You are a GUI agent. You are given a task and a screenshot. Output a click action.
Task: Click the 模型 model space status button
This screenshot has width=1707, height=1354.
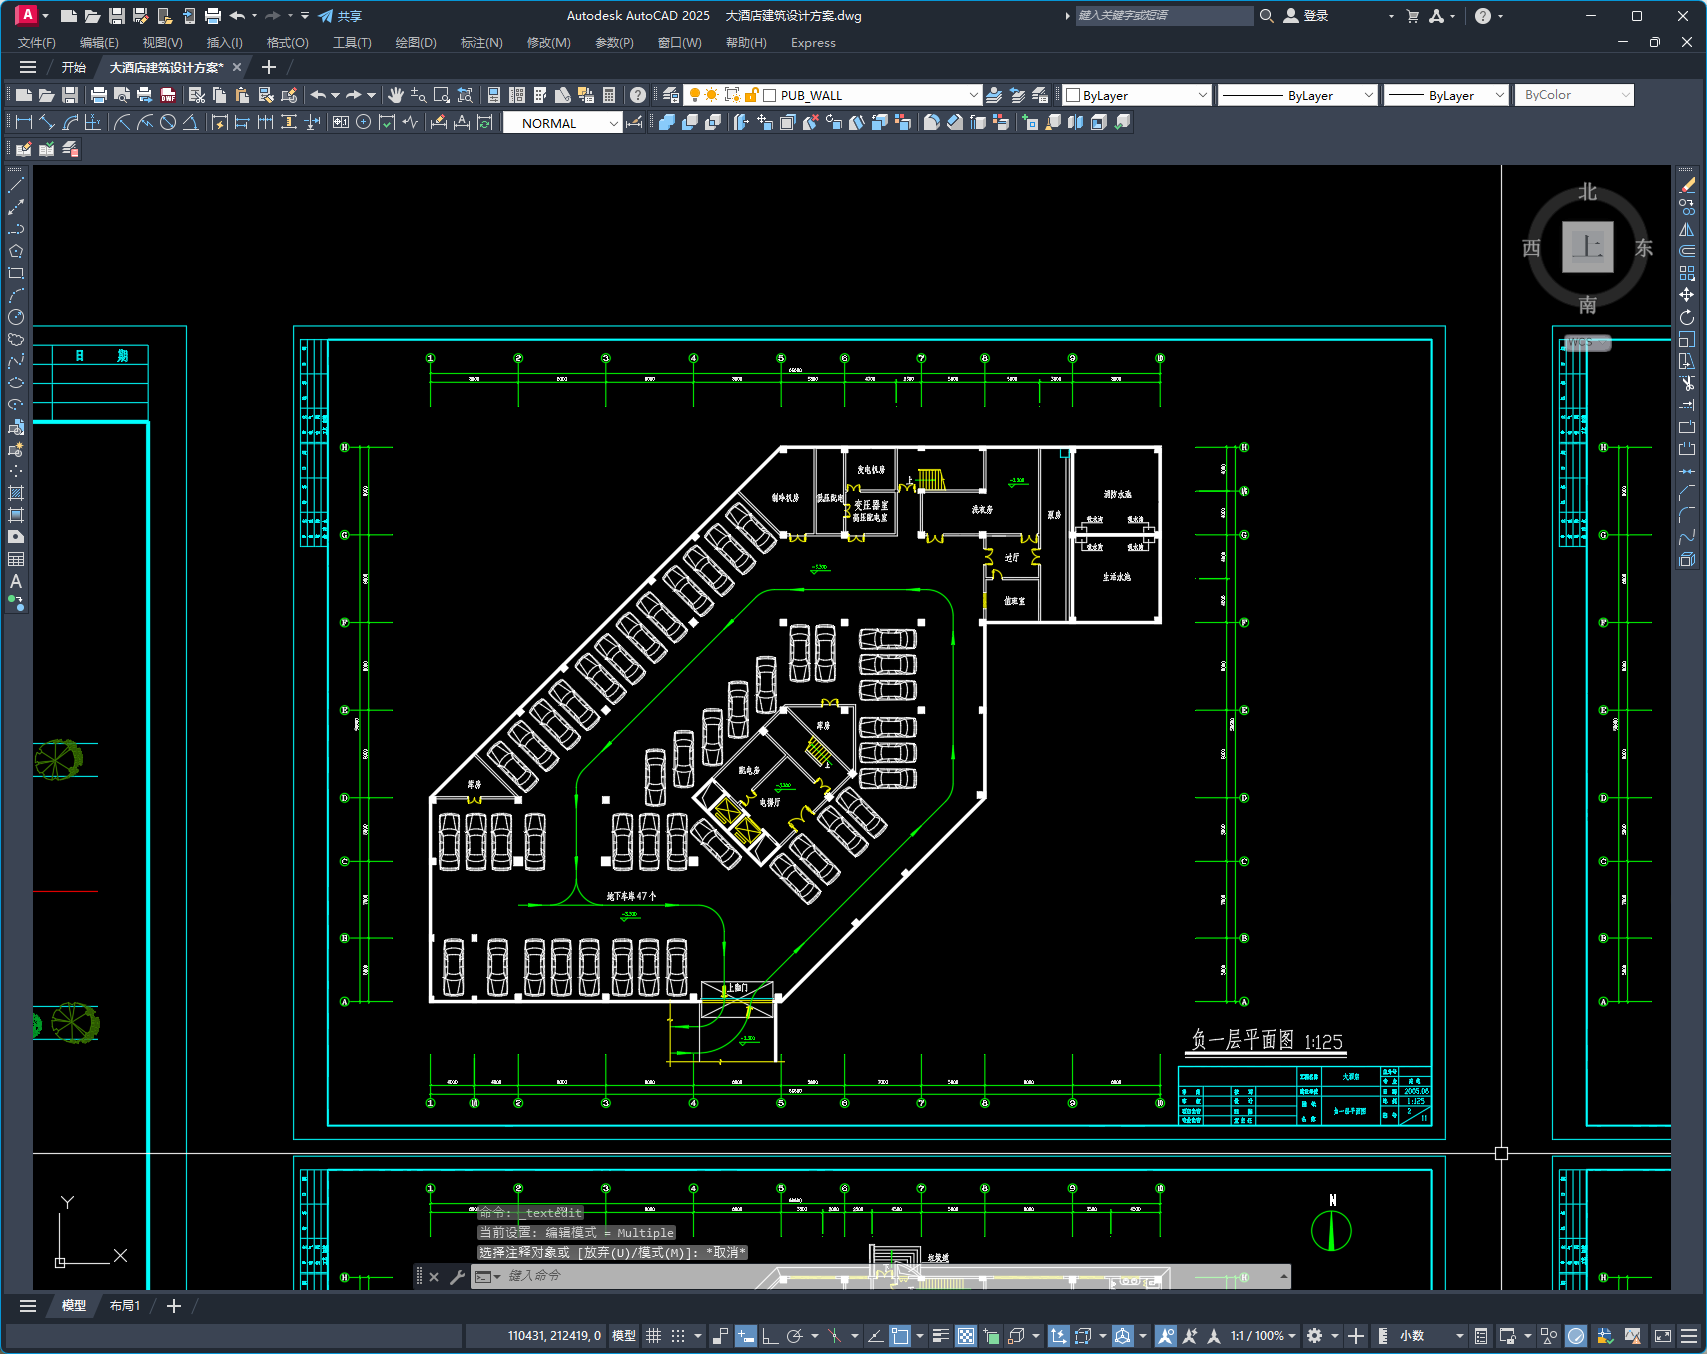(623, 1336)
